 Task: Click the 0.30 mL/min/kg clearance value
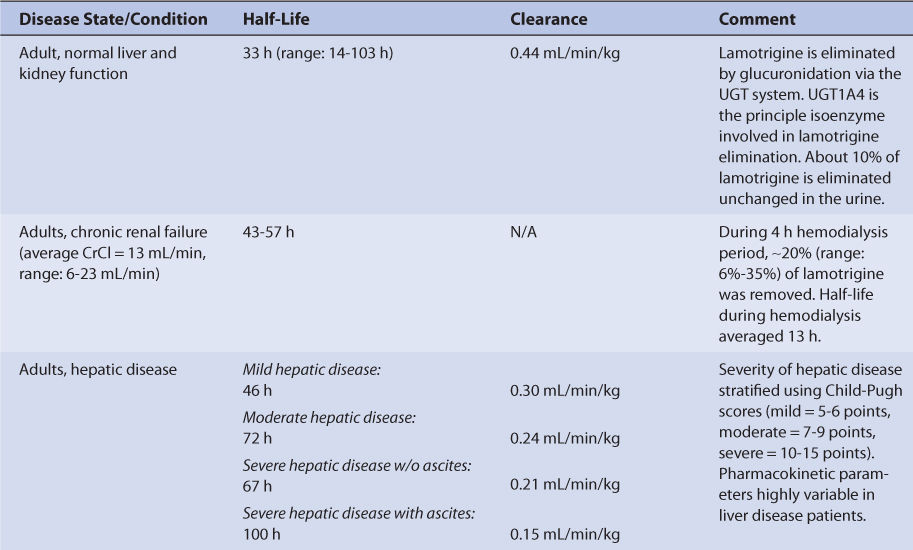[564, 390]
